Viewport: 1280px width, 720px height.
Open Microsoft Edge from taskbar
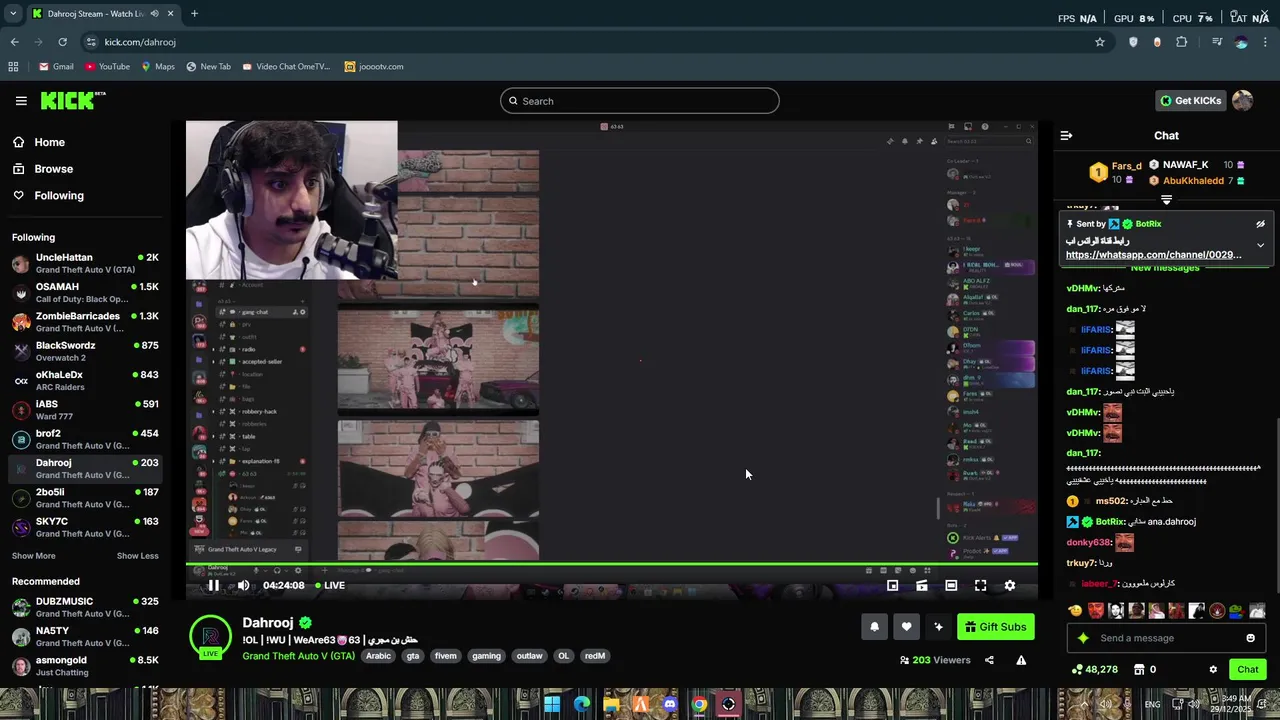[x=582, y=704]
